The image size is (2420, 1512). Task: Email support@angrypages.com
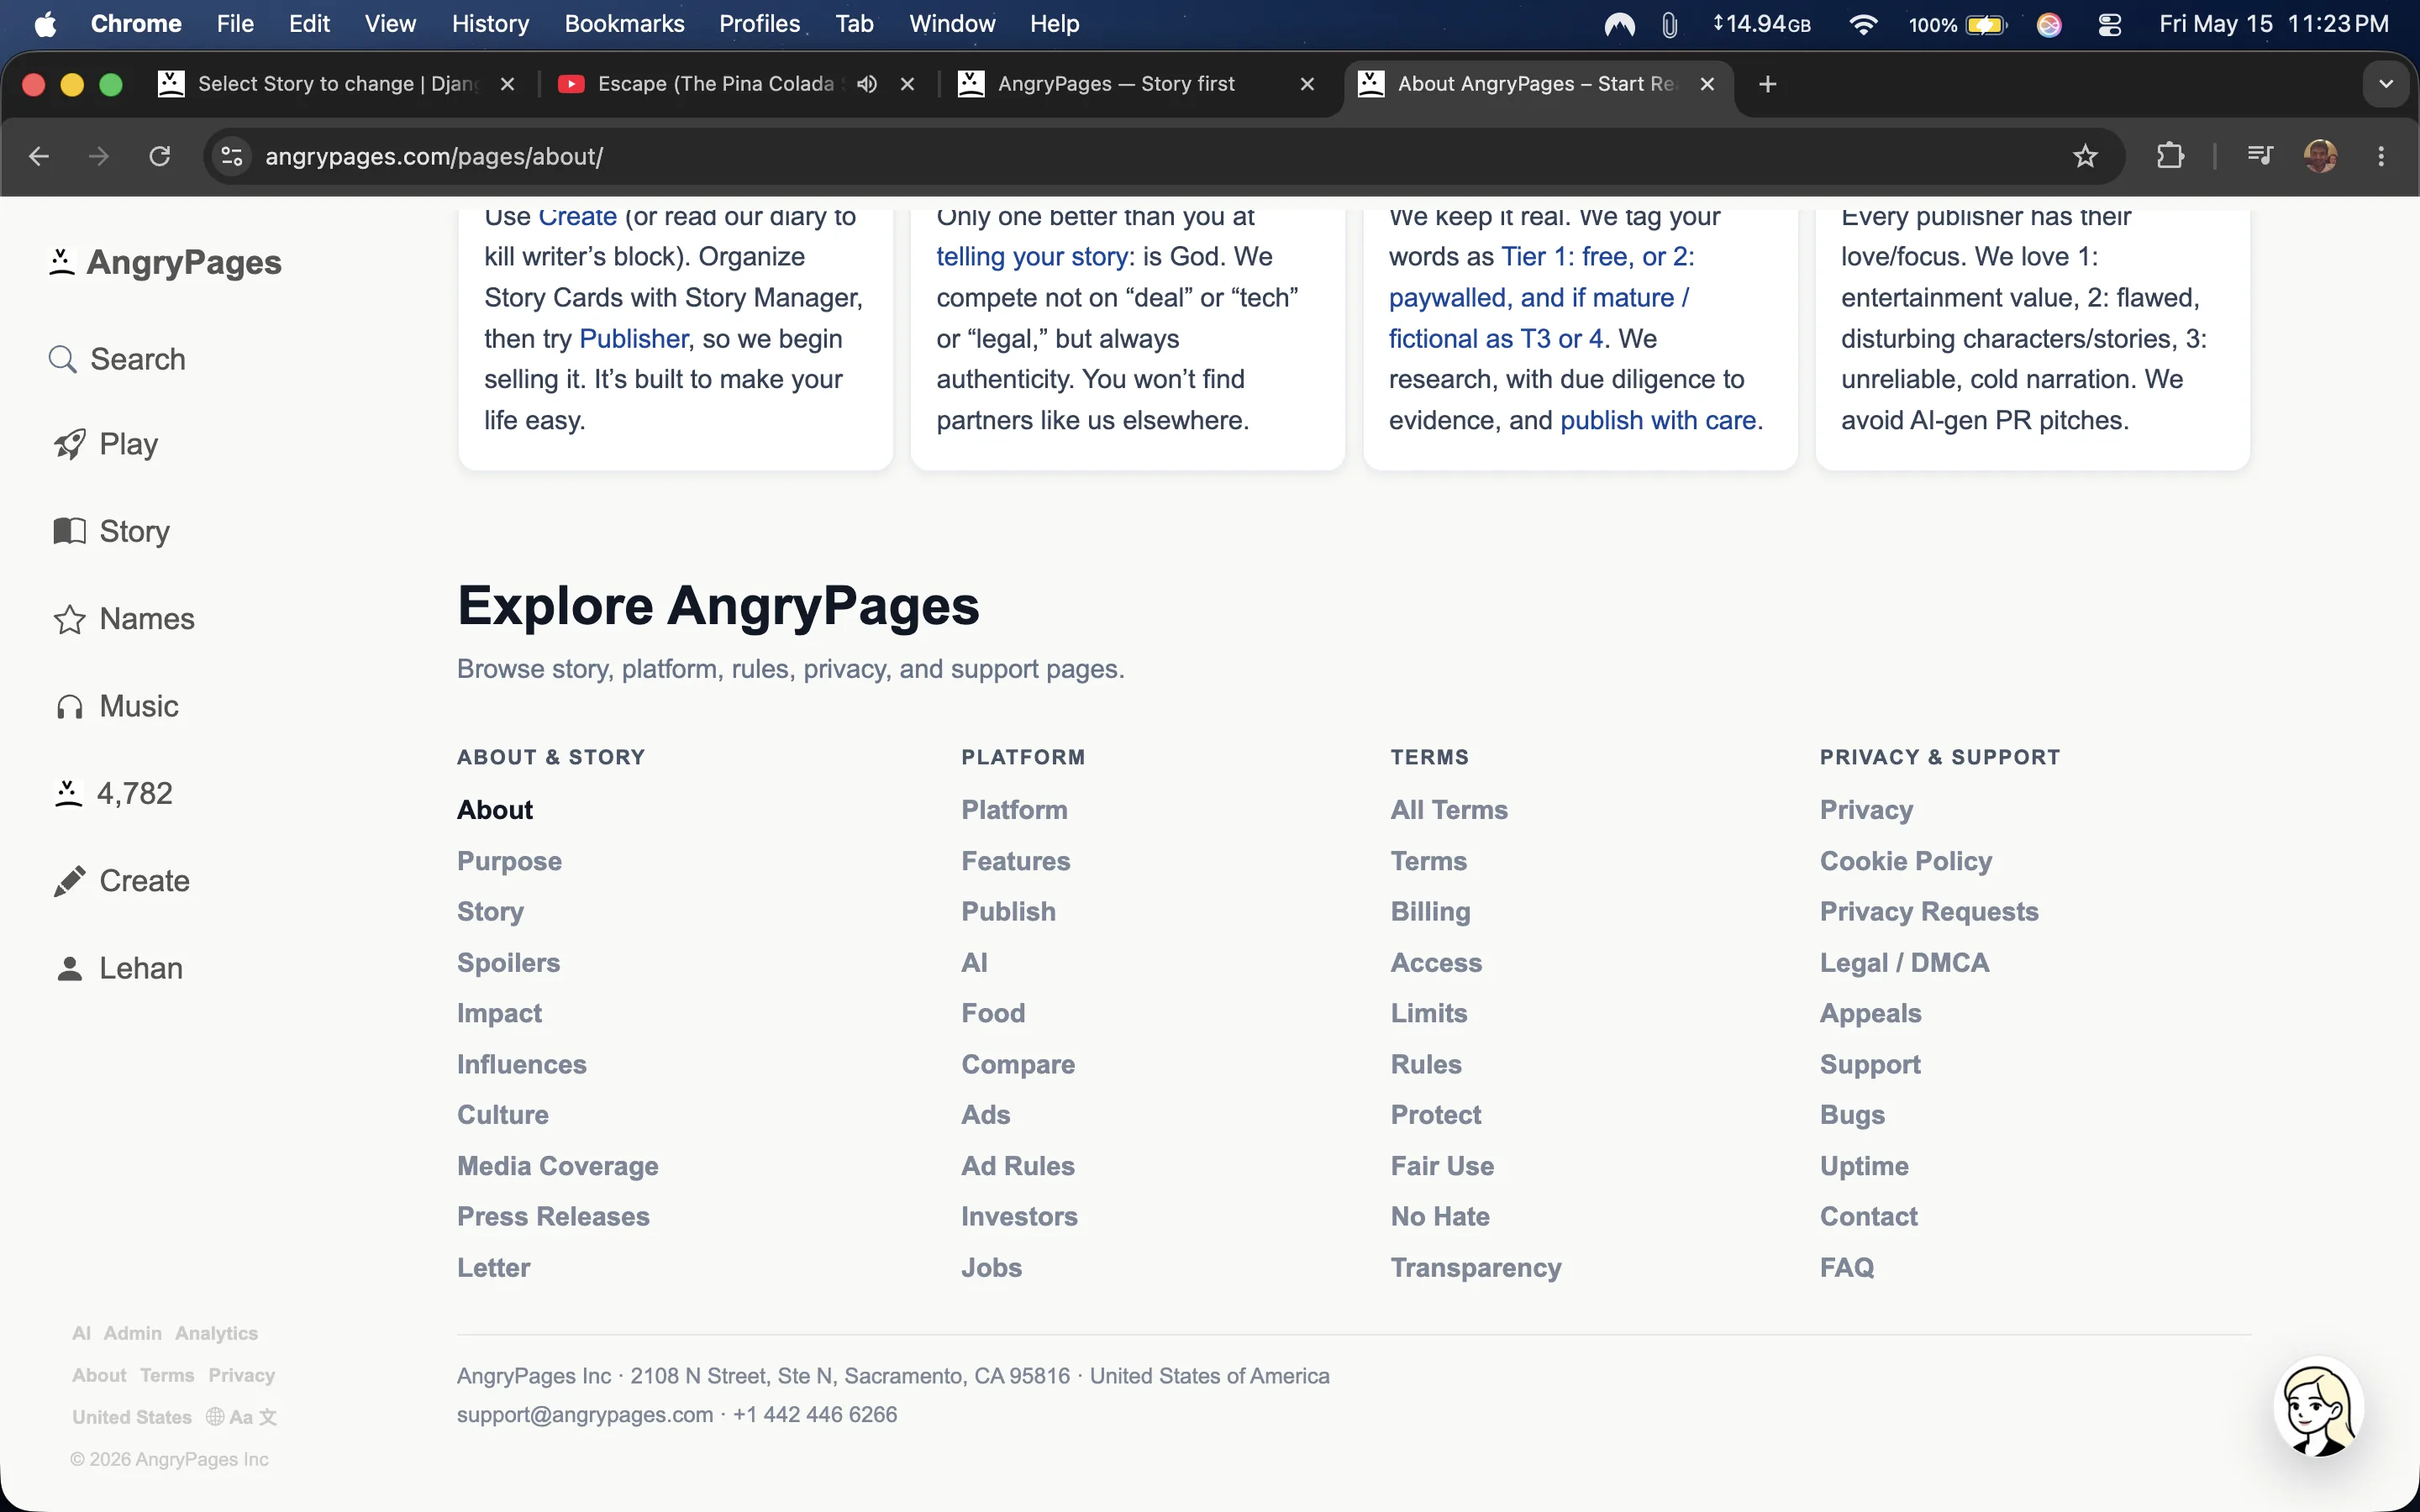[x=585, y=1415]
